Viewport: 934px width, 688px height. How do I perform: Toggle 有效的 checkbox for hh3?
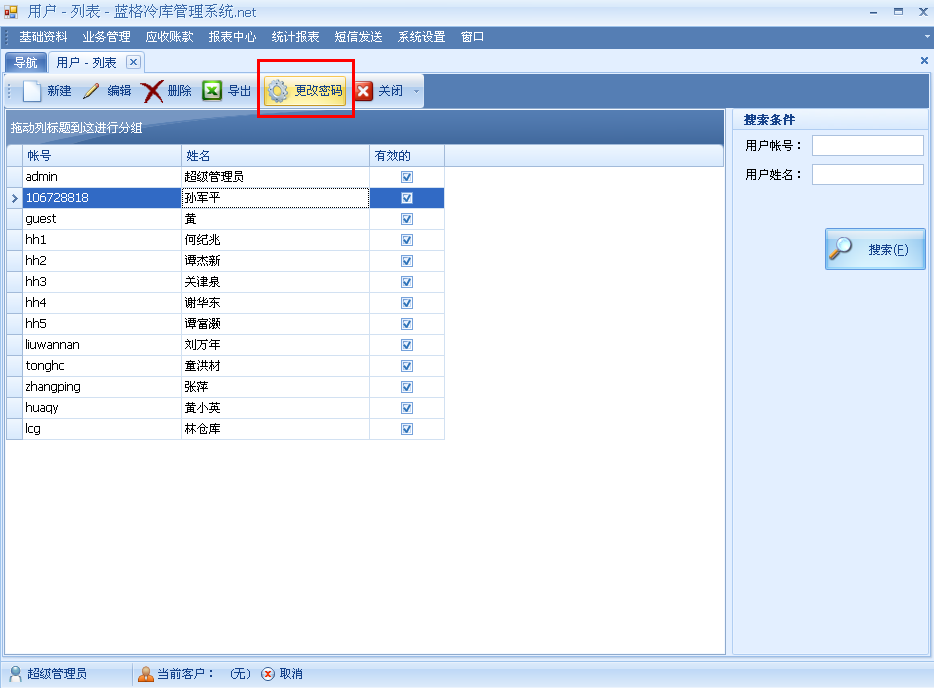tap(407, 282)
